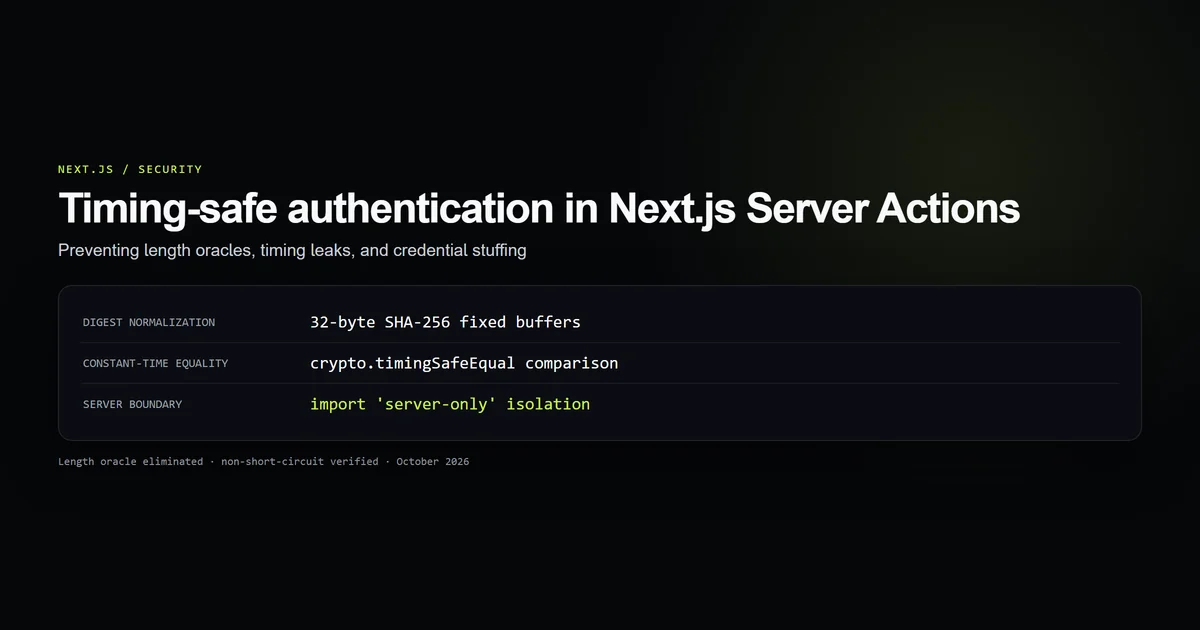Select the import 'server-only' isolation value

point(450,404)
